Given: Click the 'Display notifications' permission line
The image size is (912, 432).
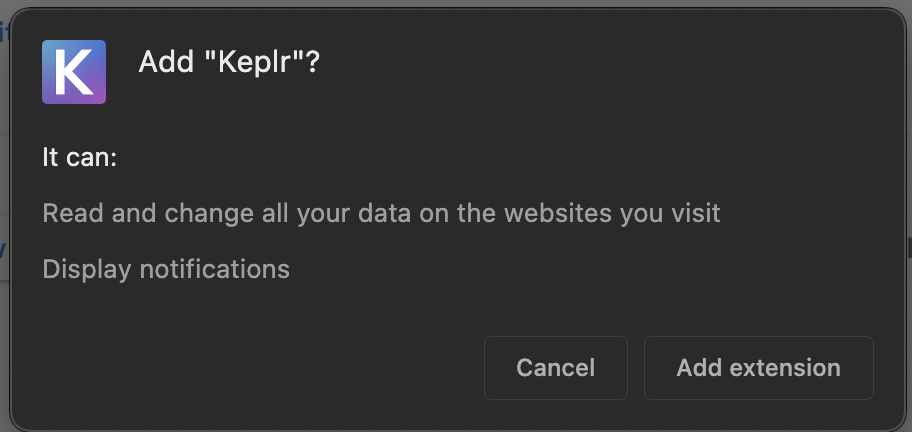Looking at the screenshot, I should coord(166,269).
